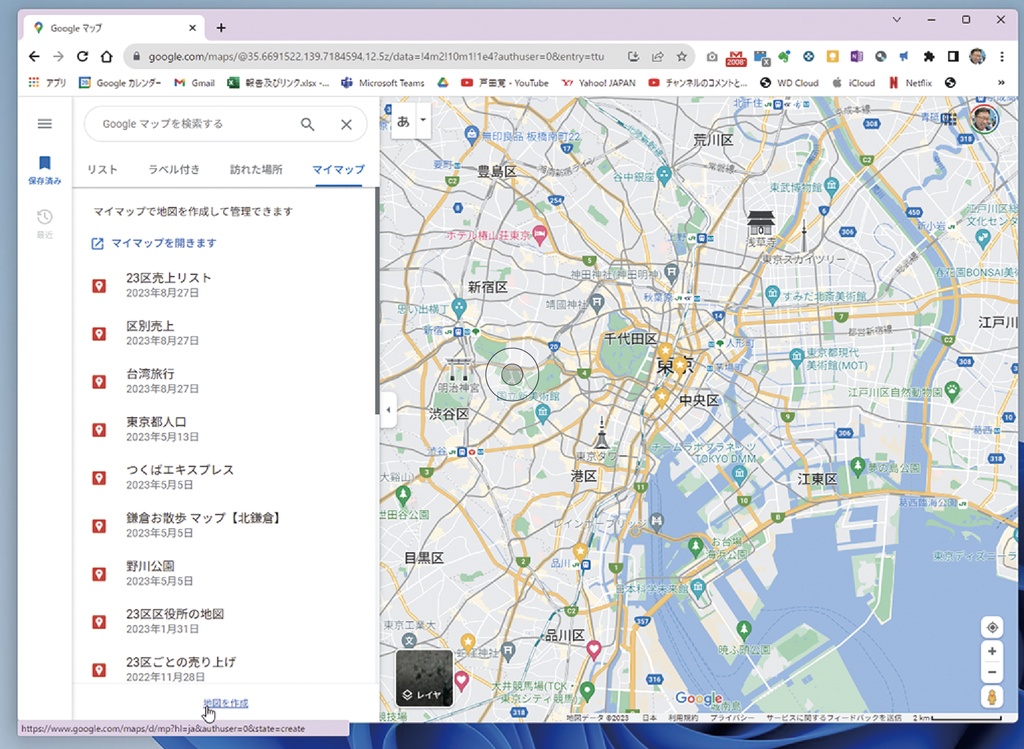Image resolution: width=1024 pixels, height=749 pixels.
Task: Zoom out with the minus button
Action: pos(992,673)
